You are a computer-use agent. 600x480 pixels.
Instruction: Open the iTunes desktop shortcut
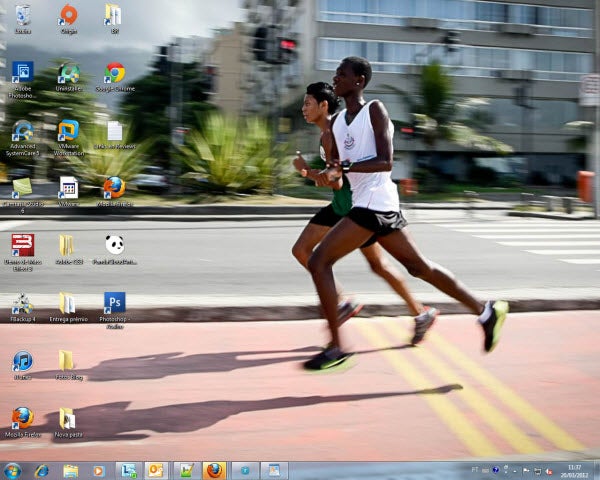(x=22, y=361)
